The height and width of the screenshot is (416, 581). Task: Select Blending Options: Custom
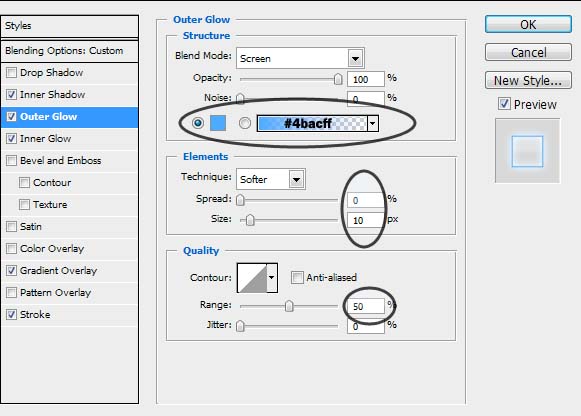(x=70, y=51)
